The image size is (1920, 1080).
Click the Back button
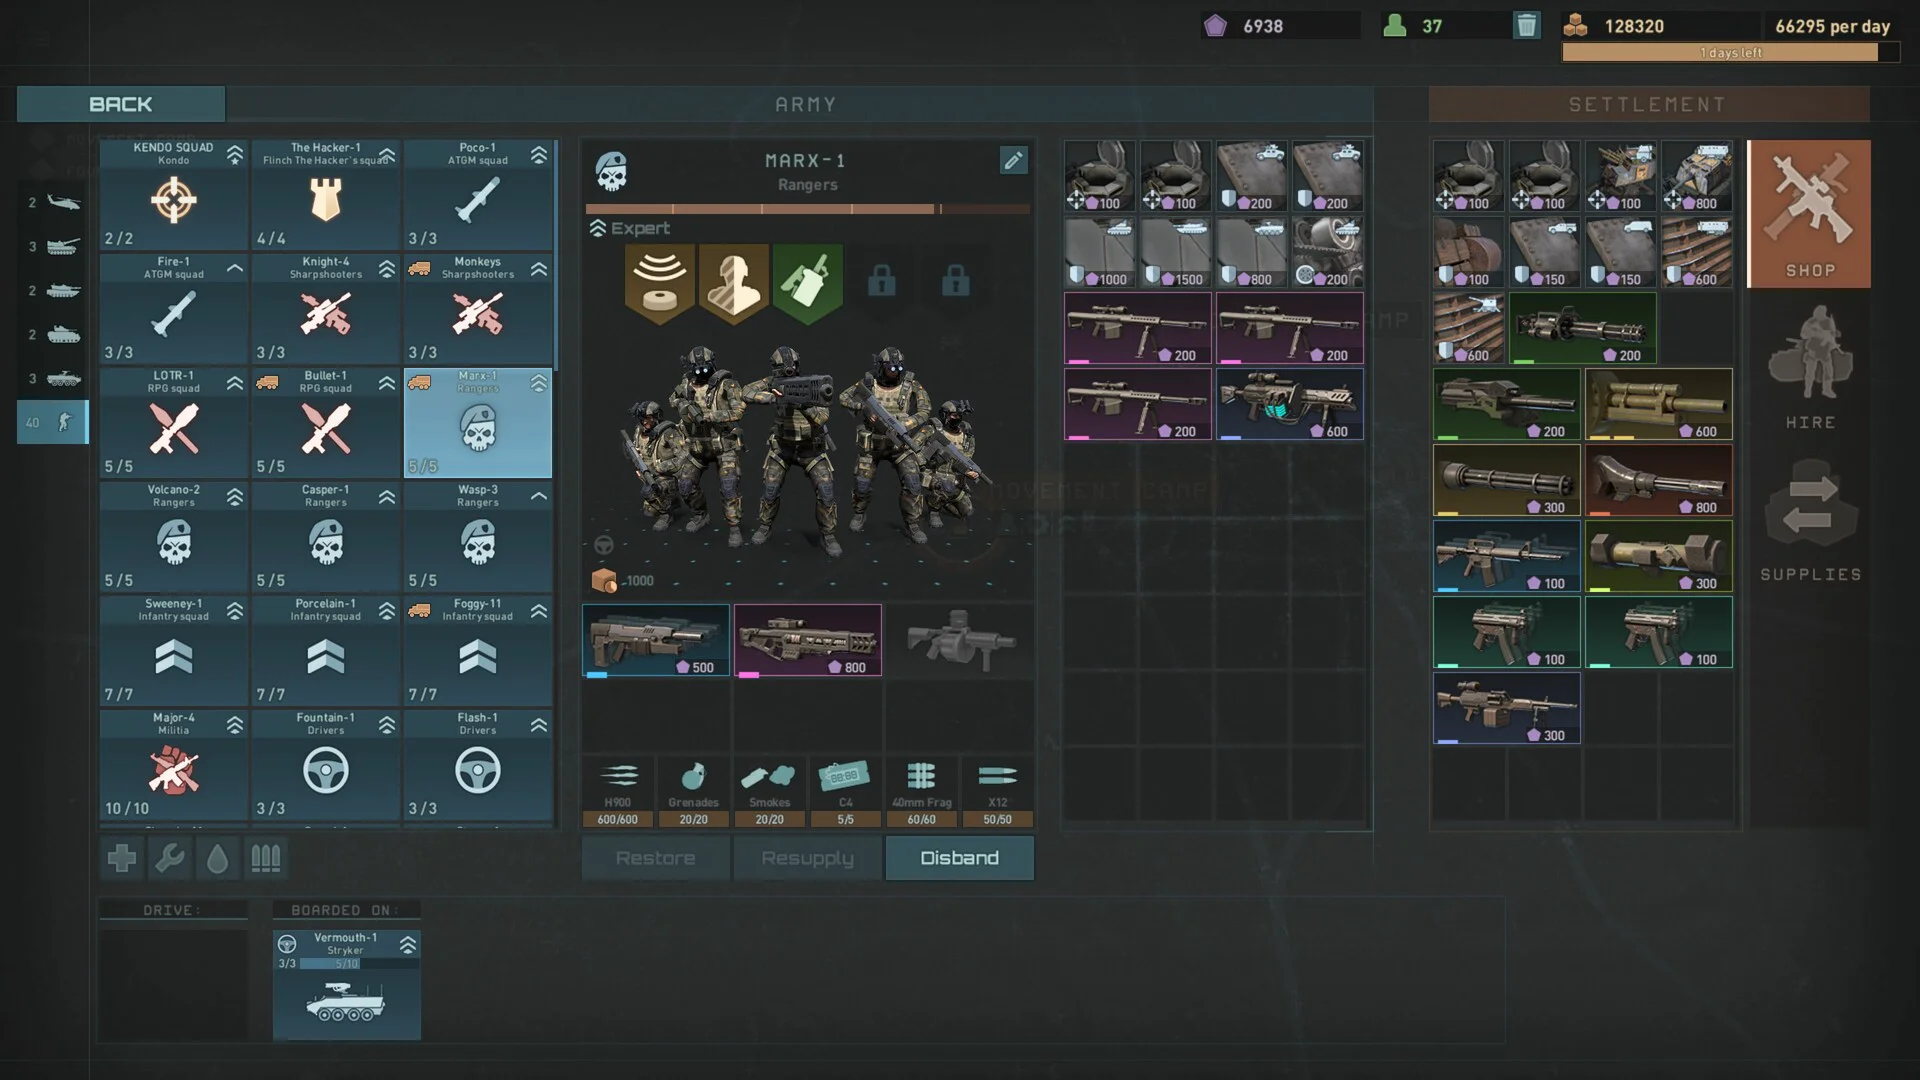[x=120, y=104]
